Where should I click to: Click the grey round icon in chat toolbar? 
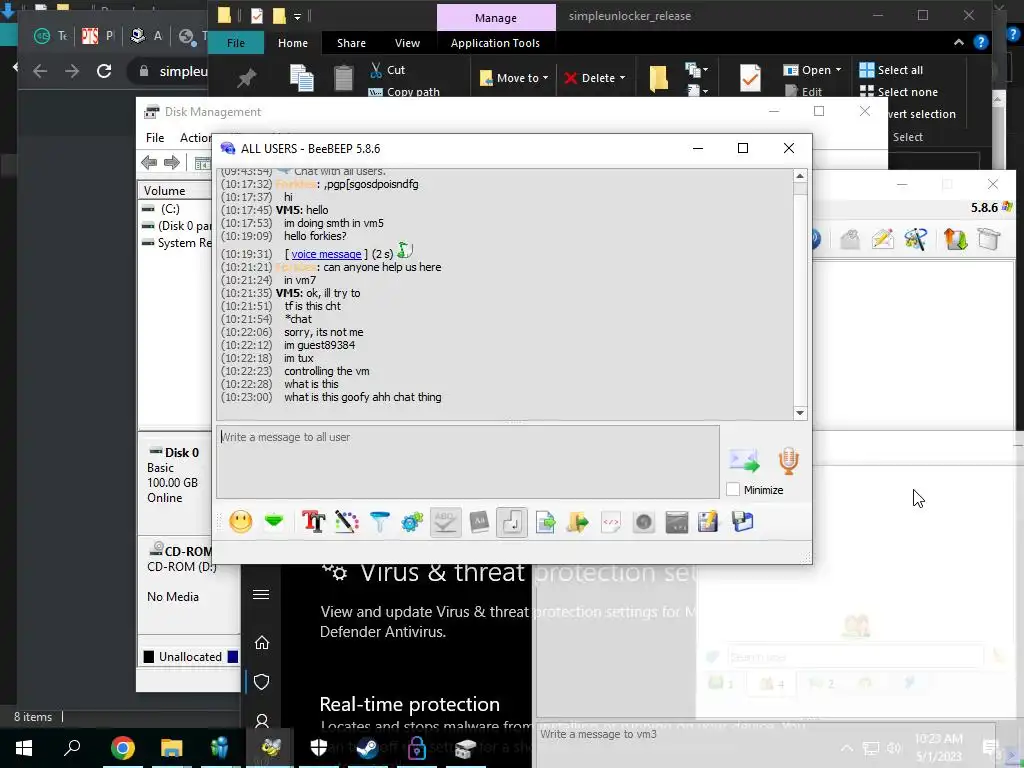(644, 522)
